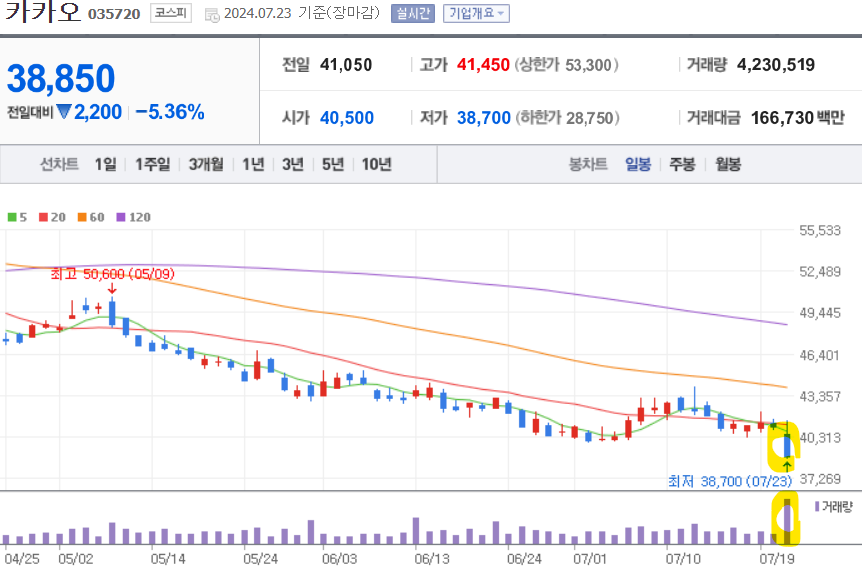Click the 2024.07.23 기준(장마감) date text

click(x=302, y=13)
